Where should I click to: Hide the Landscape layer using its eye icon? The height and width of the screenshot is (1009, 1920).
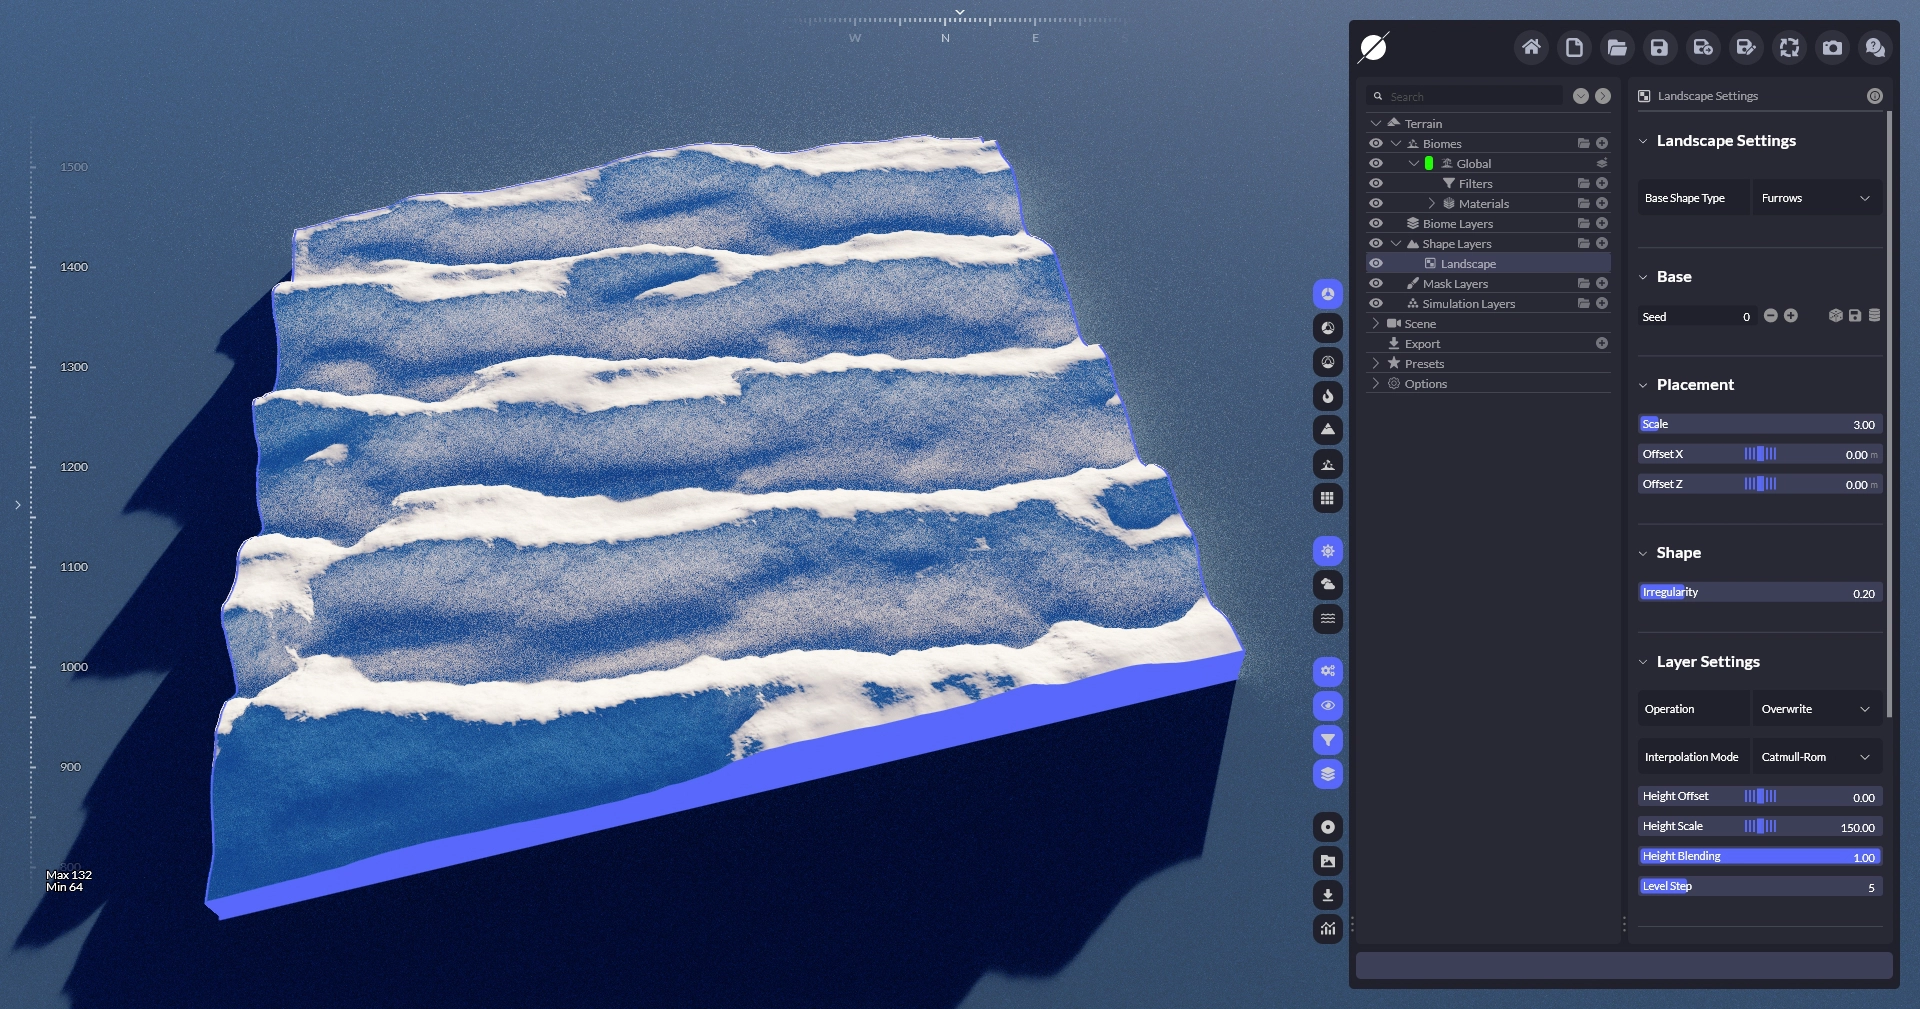click(1376, 264)
